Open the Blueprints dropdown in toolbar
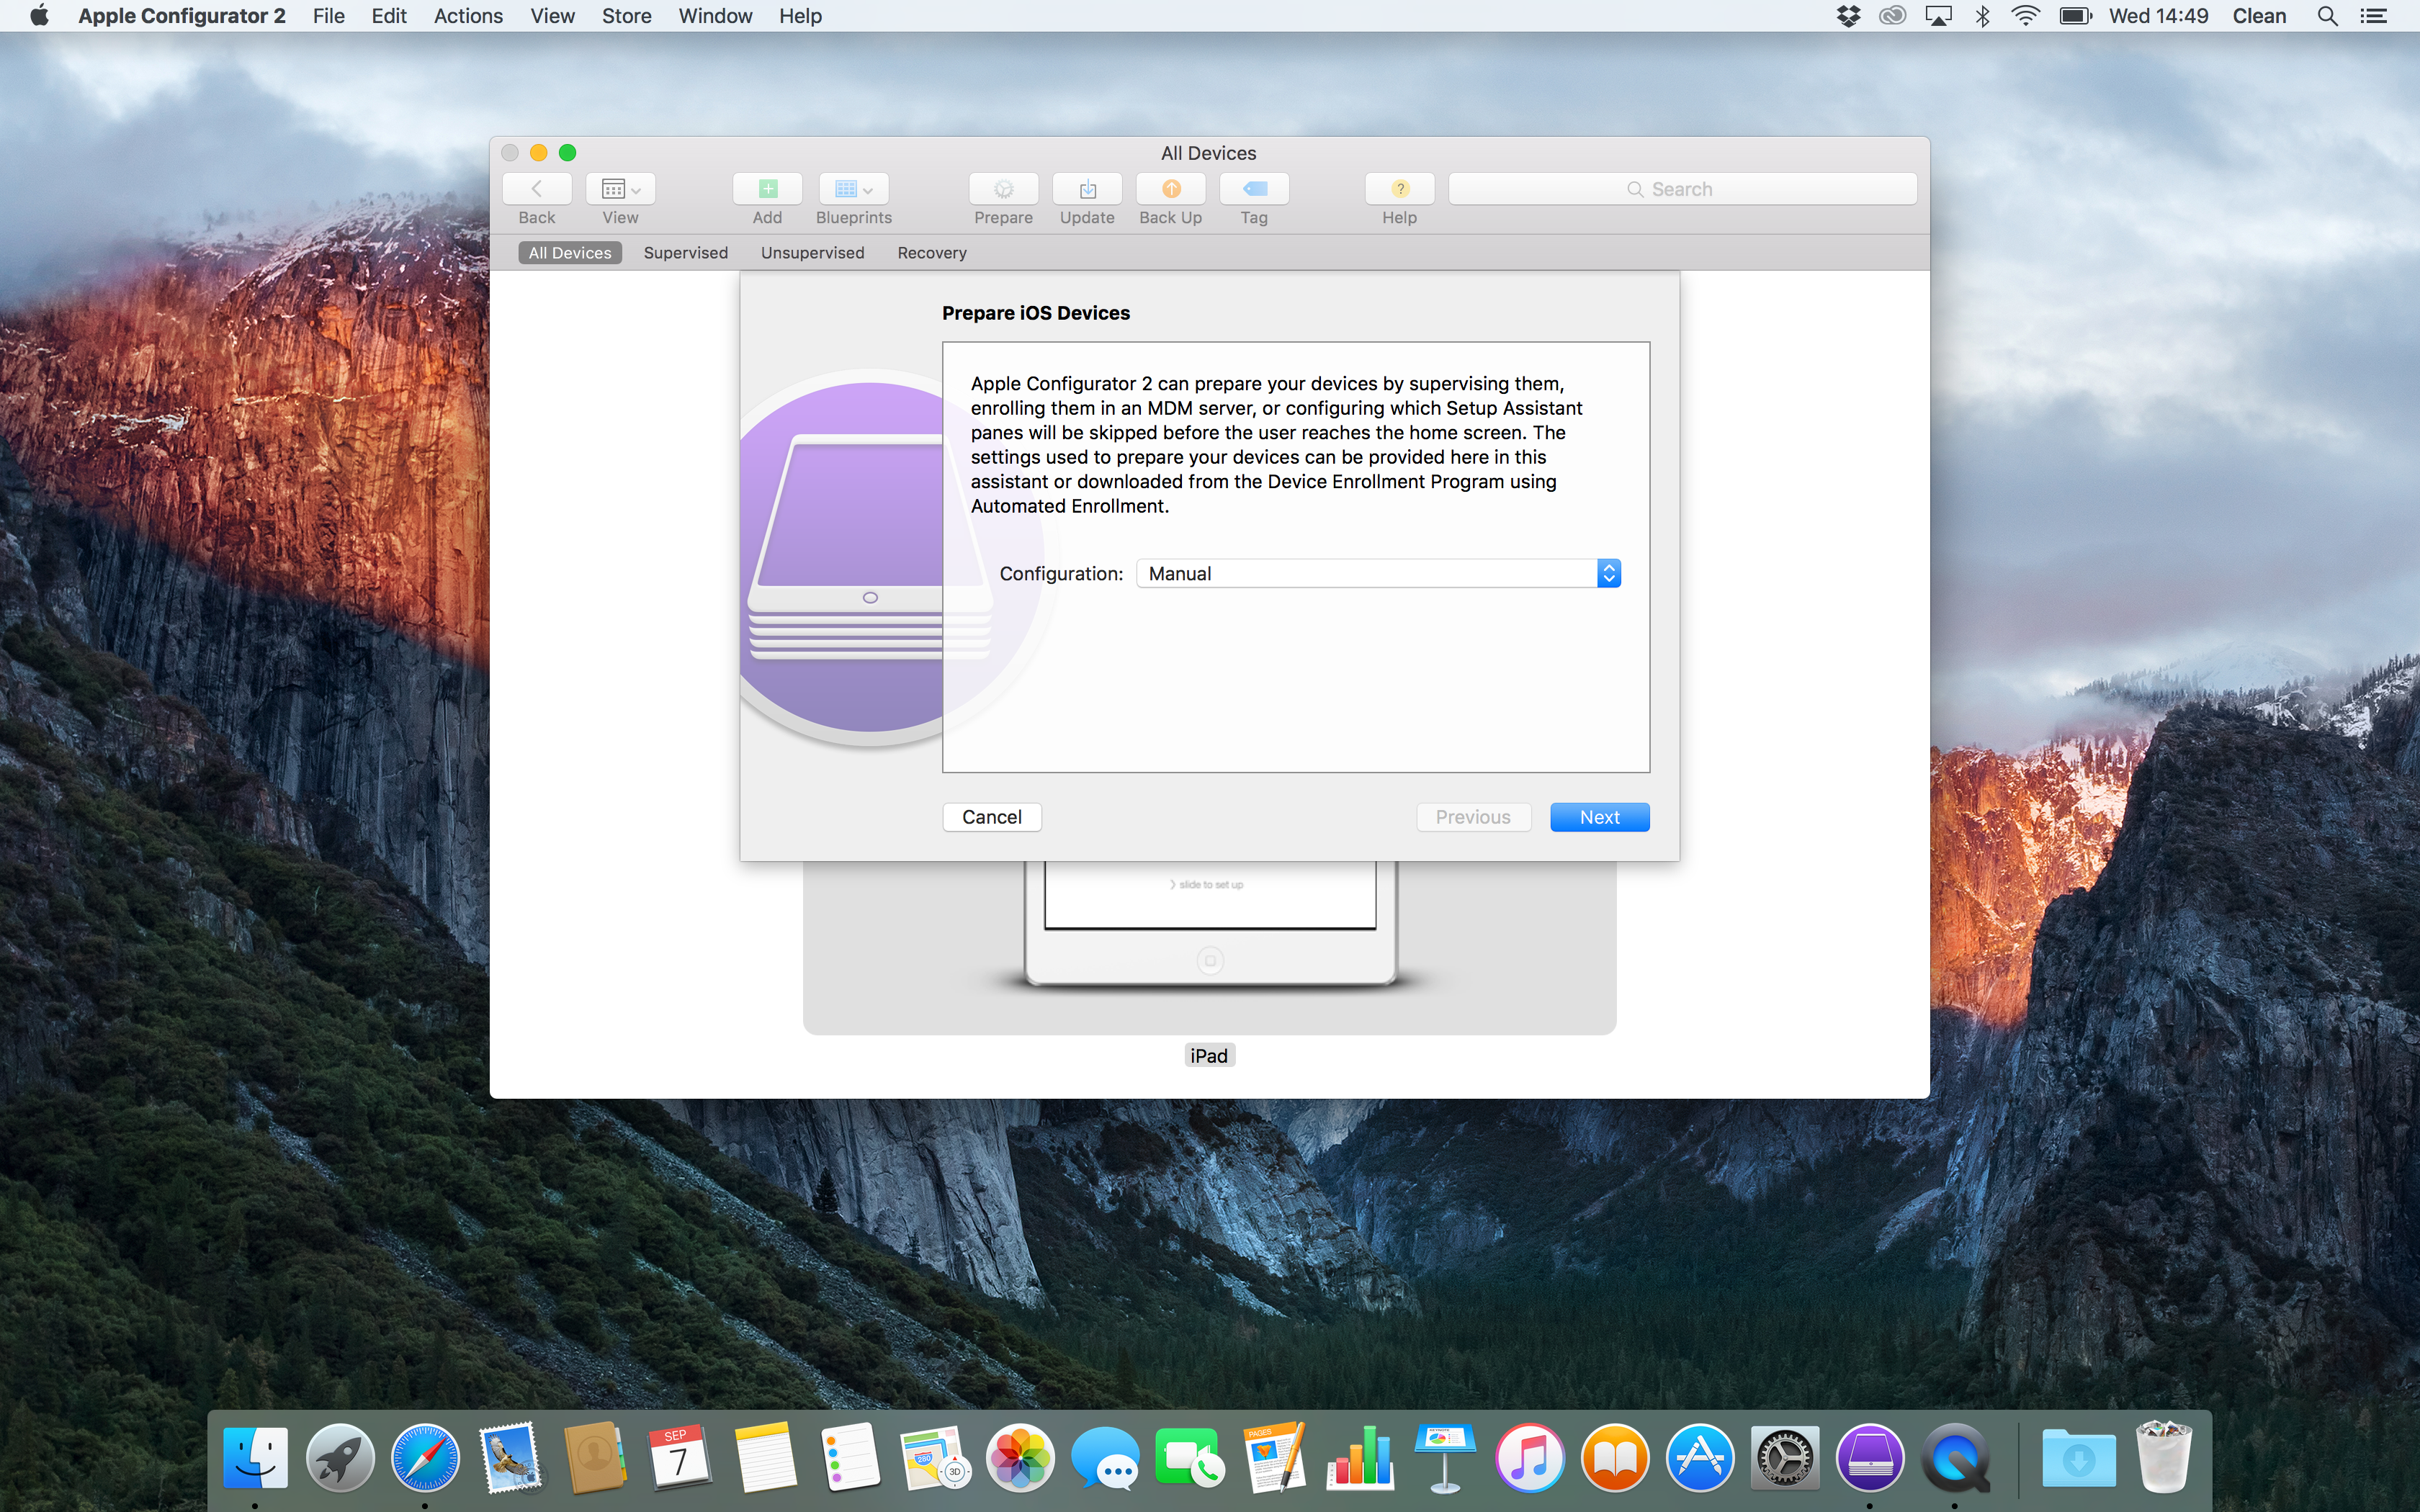This screenshot has width=2420, height=1512. click(853, 189)
